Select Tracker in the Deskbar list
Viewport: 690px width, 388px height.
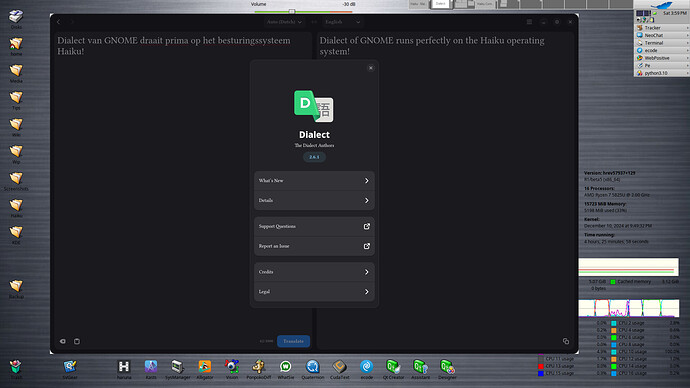tap(661, 28)
